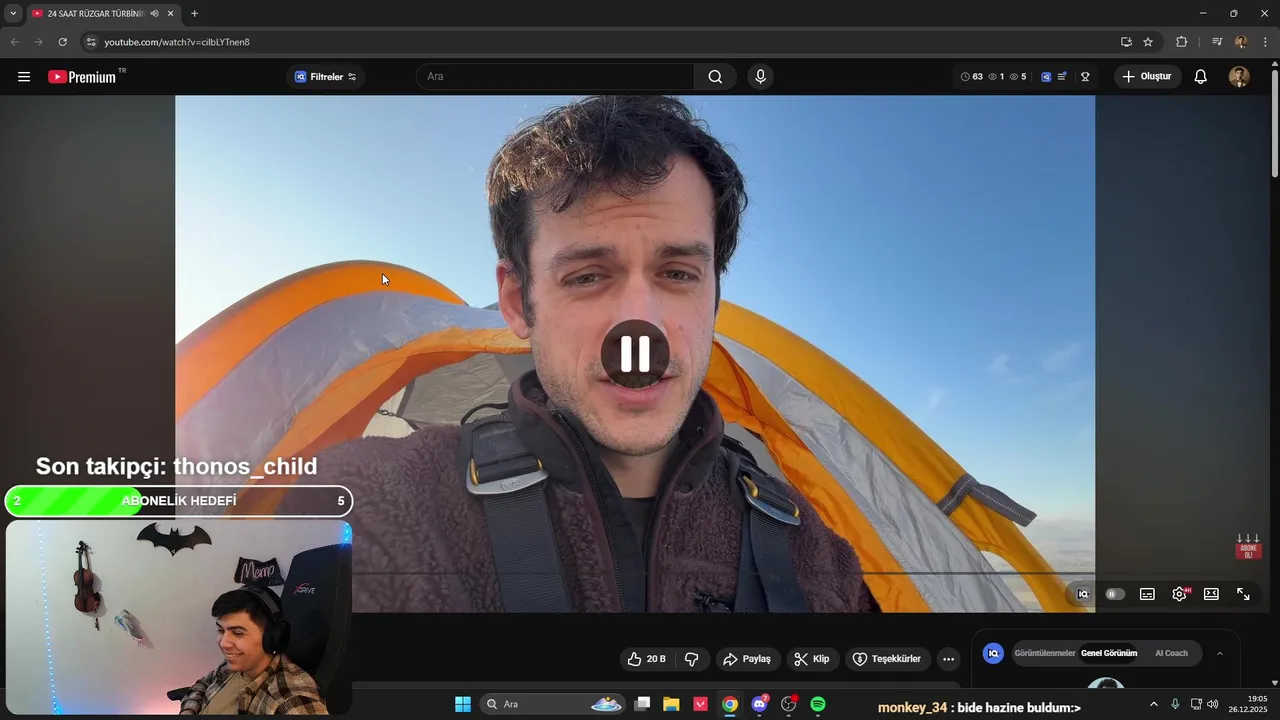Select the '24 SAAT RÜZGAR TÜRBİNİ' tab
Screen dimensions: 1280x720
(x=95, y=13)
